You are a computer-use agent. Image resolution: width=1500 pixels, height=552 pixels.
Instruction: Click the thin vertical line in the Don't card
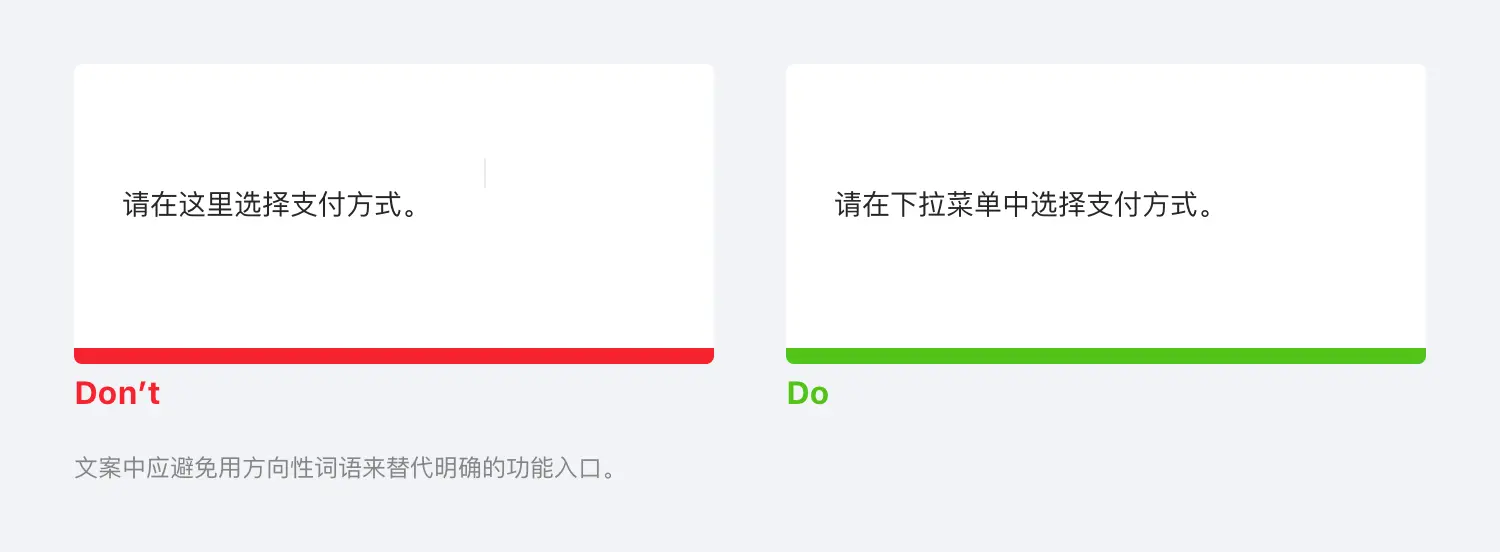coord(485,173)
